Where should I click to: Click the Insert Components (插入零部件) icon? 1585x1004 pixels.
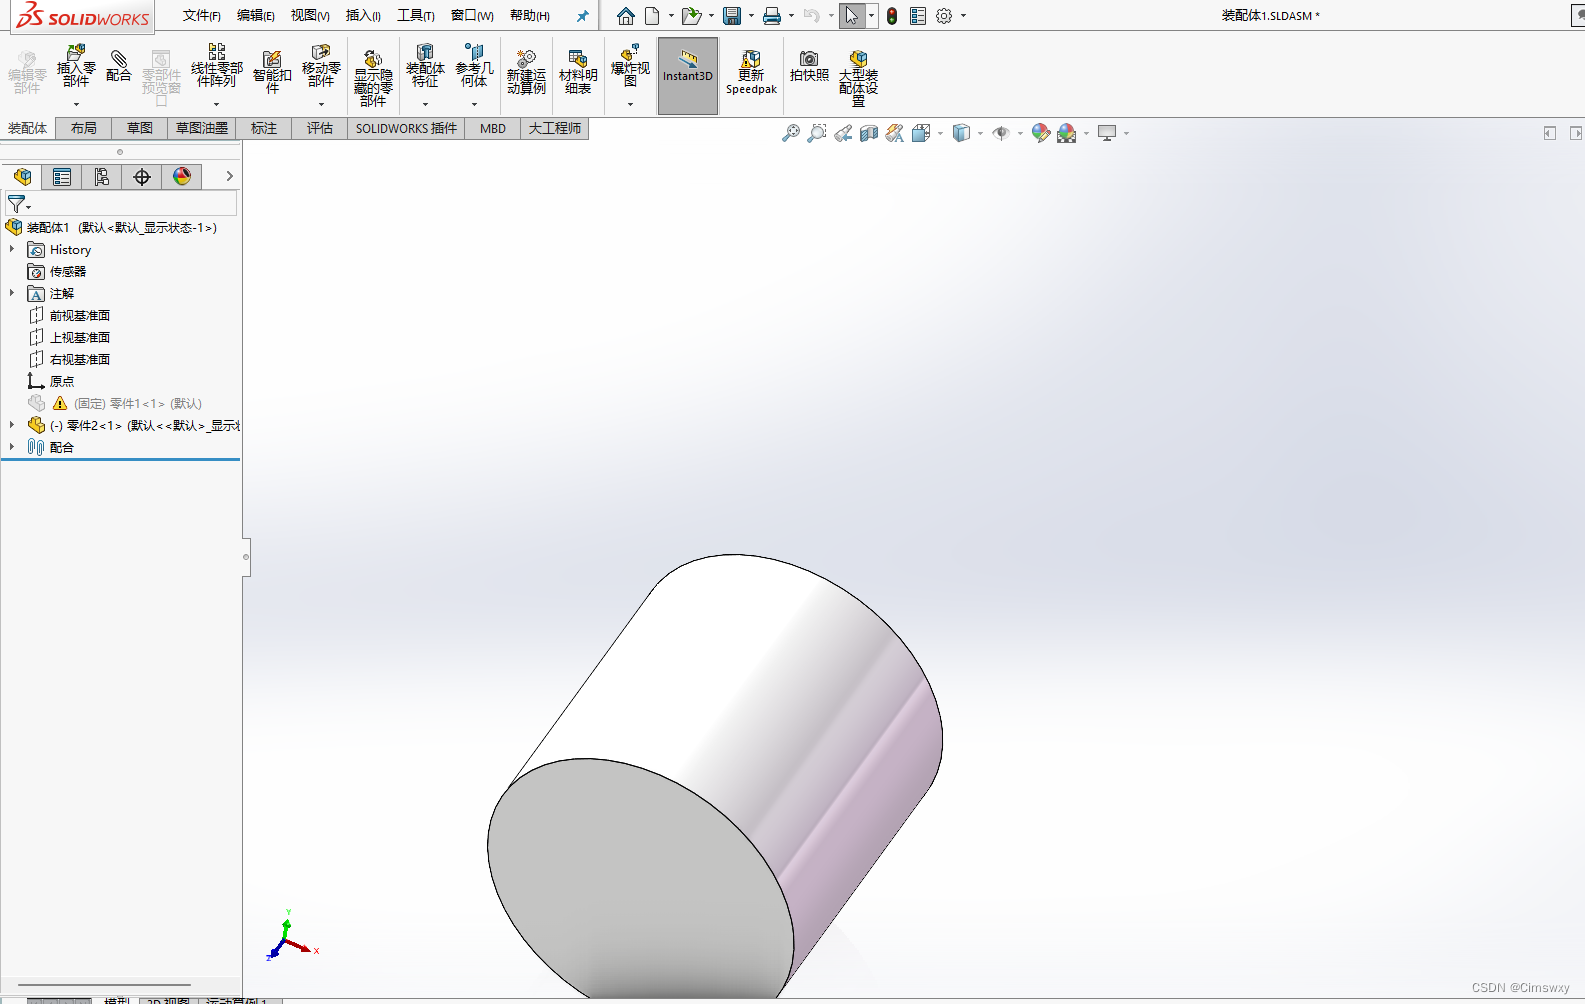click(76, 67)
